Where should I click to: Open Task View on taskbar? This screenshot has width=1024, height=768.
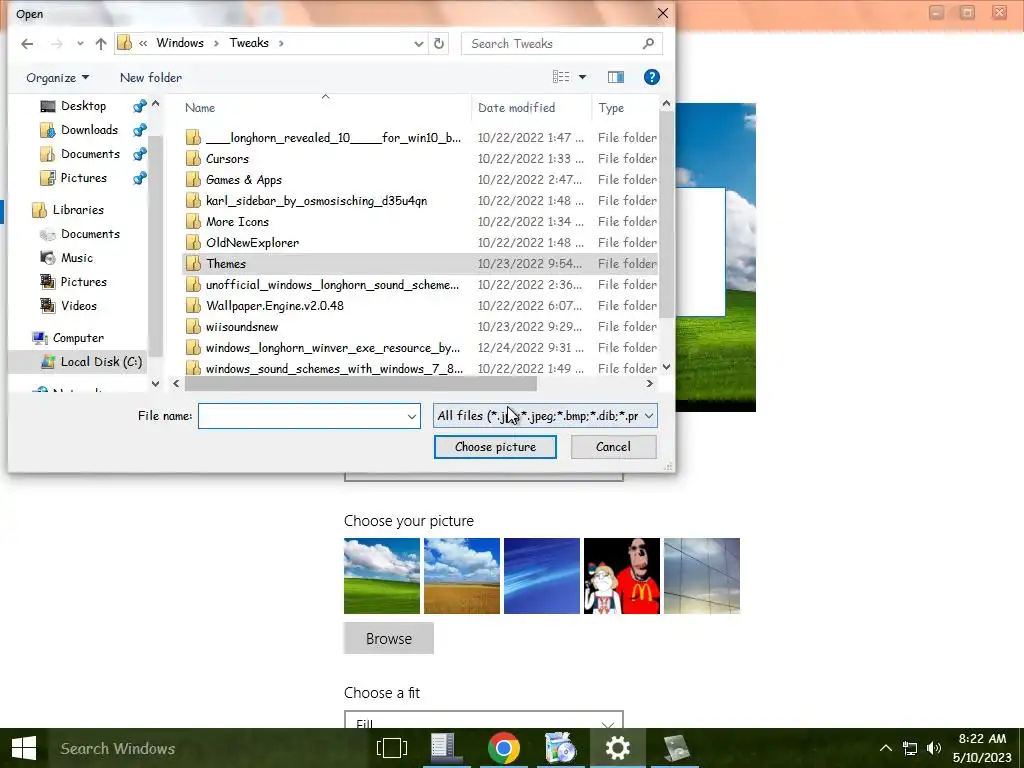click(x=392, y=748)
